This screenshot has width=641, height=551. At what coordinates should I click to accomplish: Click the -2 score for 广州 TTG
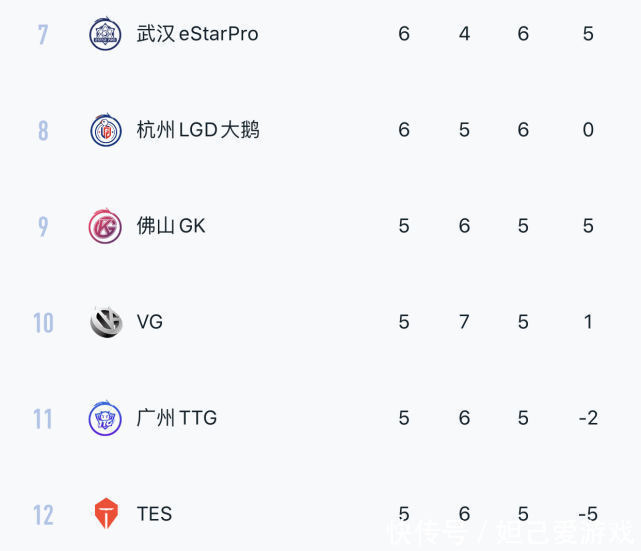[588, 418]
